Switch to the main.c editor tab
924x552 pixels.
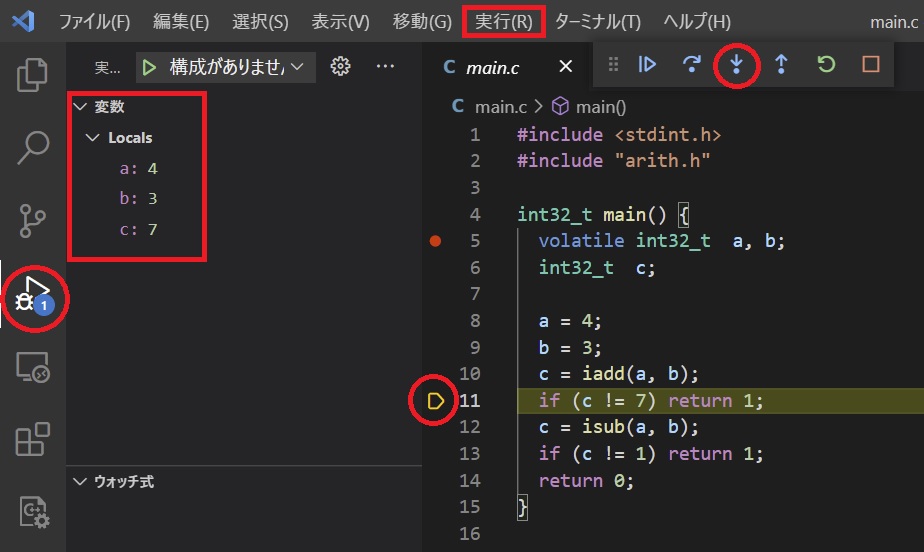[x=492, y=68]
